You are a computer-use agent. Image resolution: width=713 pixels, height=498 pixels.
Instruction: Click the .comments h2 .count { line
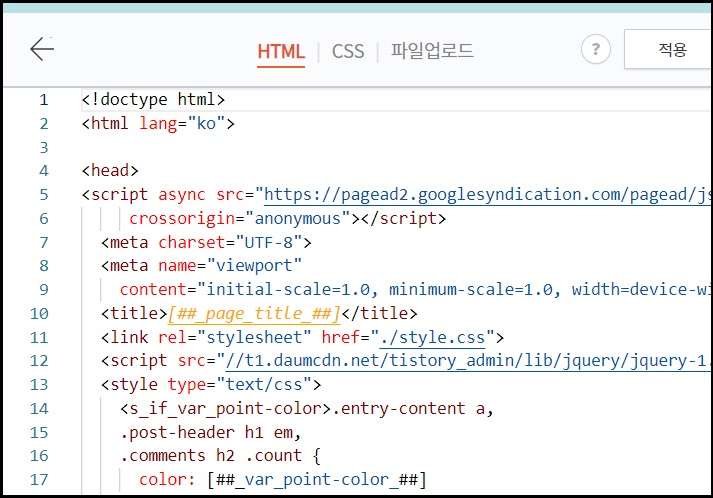click(221, 456)
